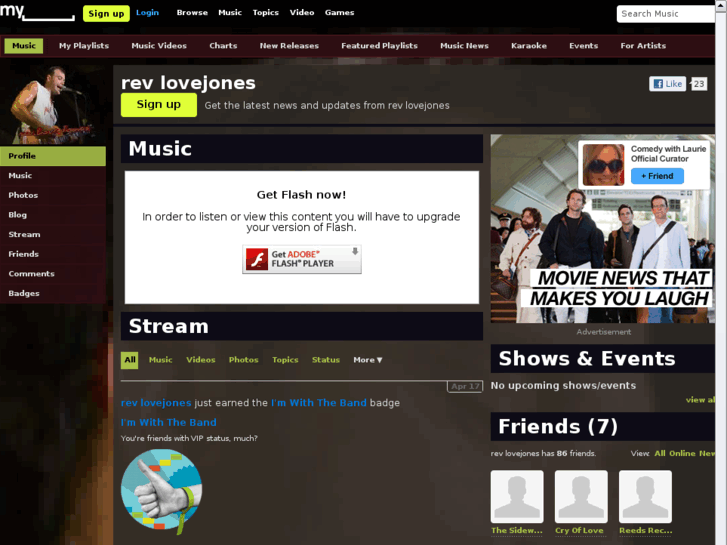Open the I'm With The Band thumbs-up badge
727x545 pixels.
[161, 490]
